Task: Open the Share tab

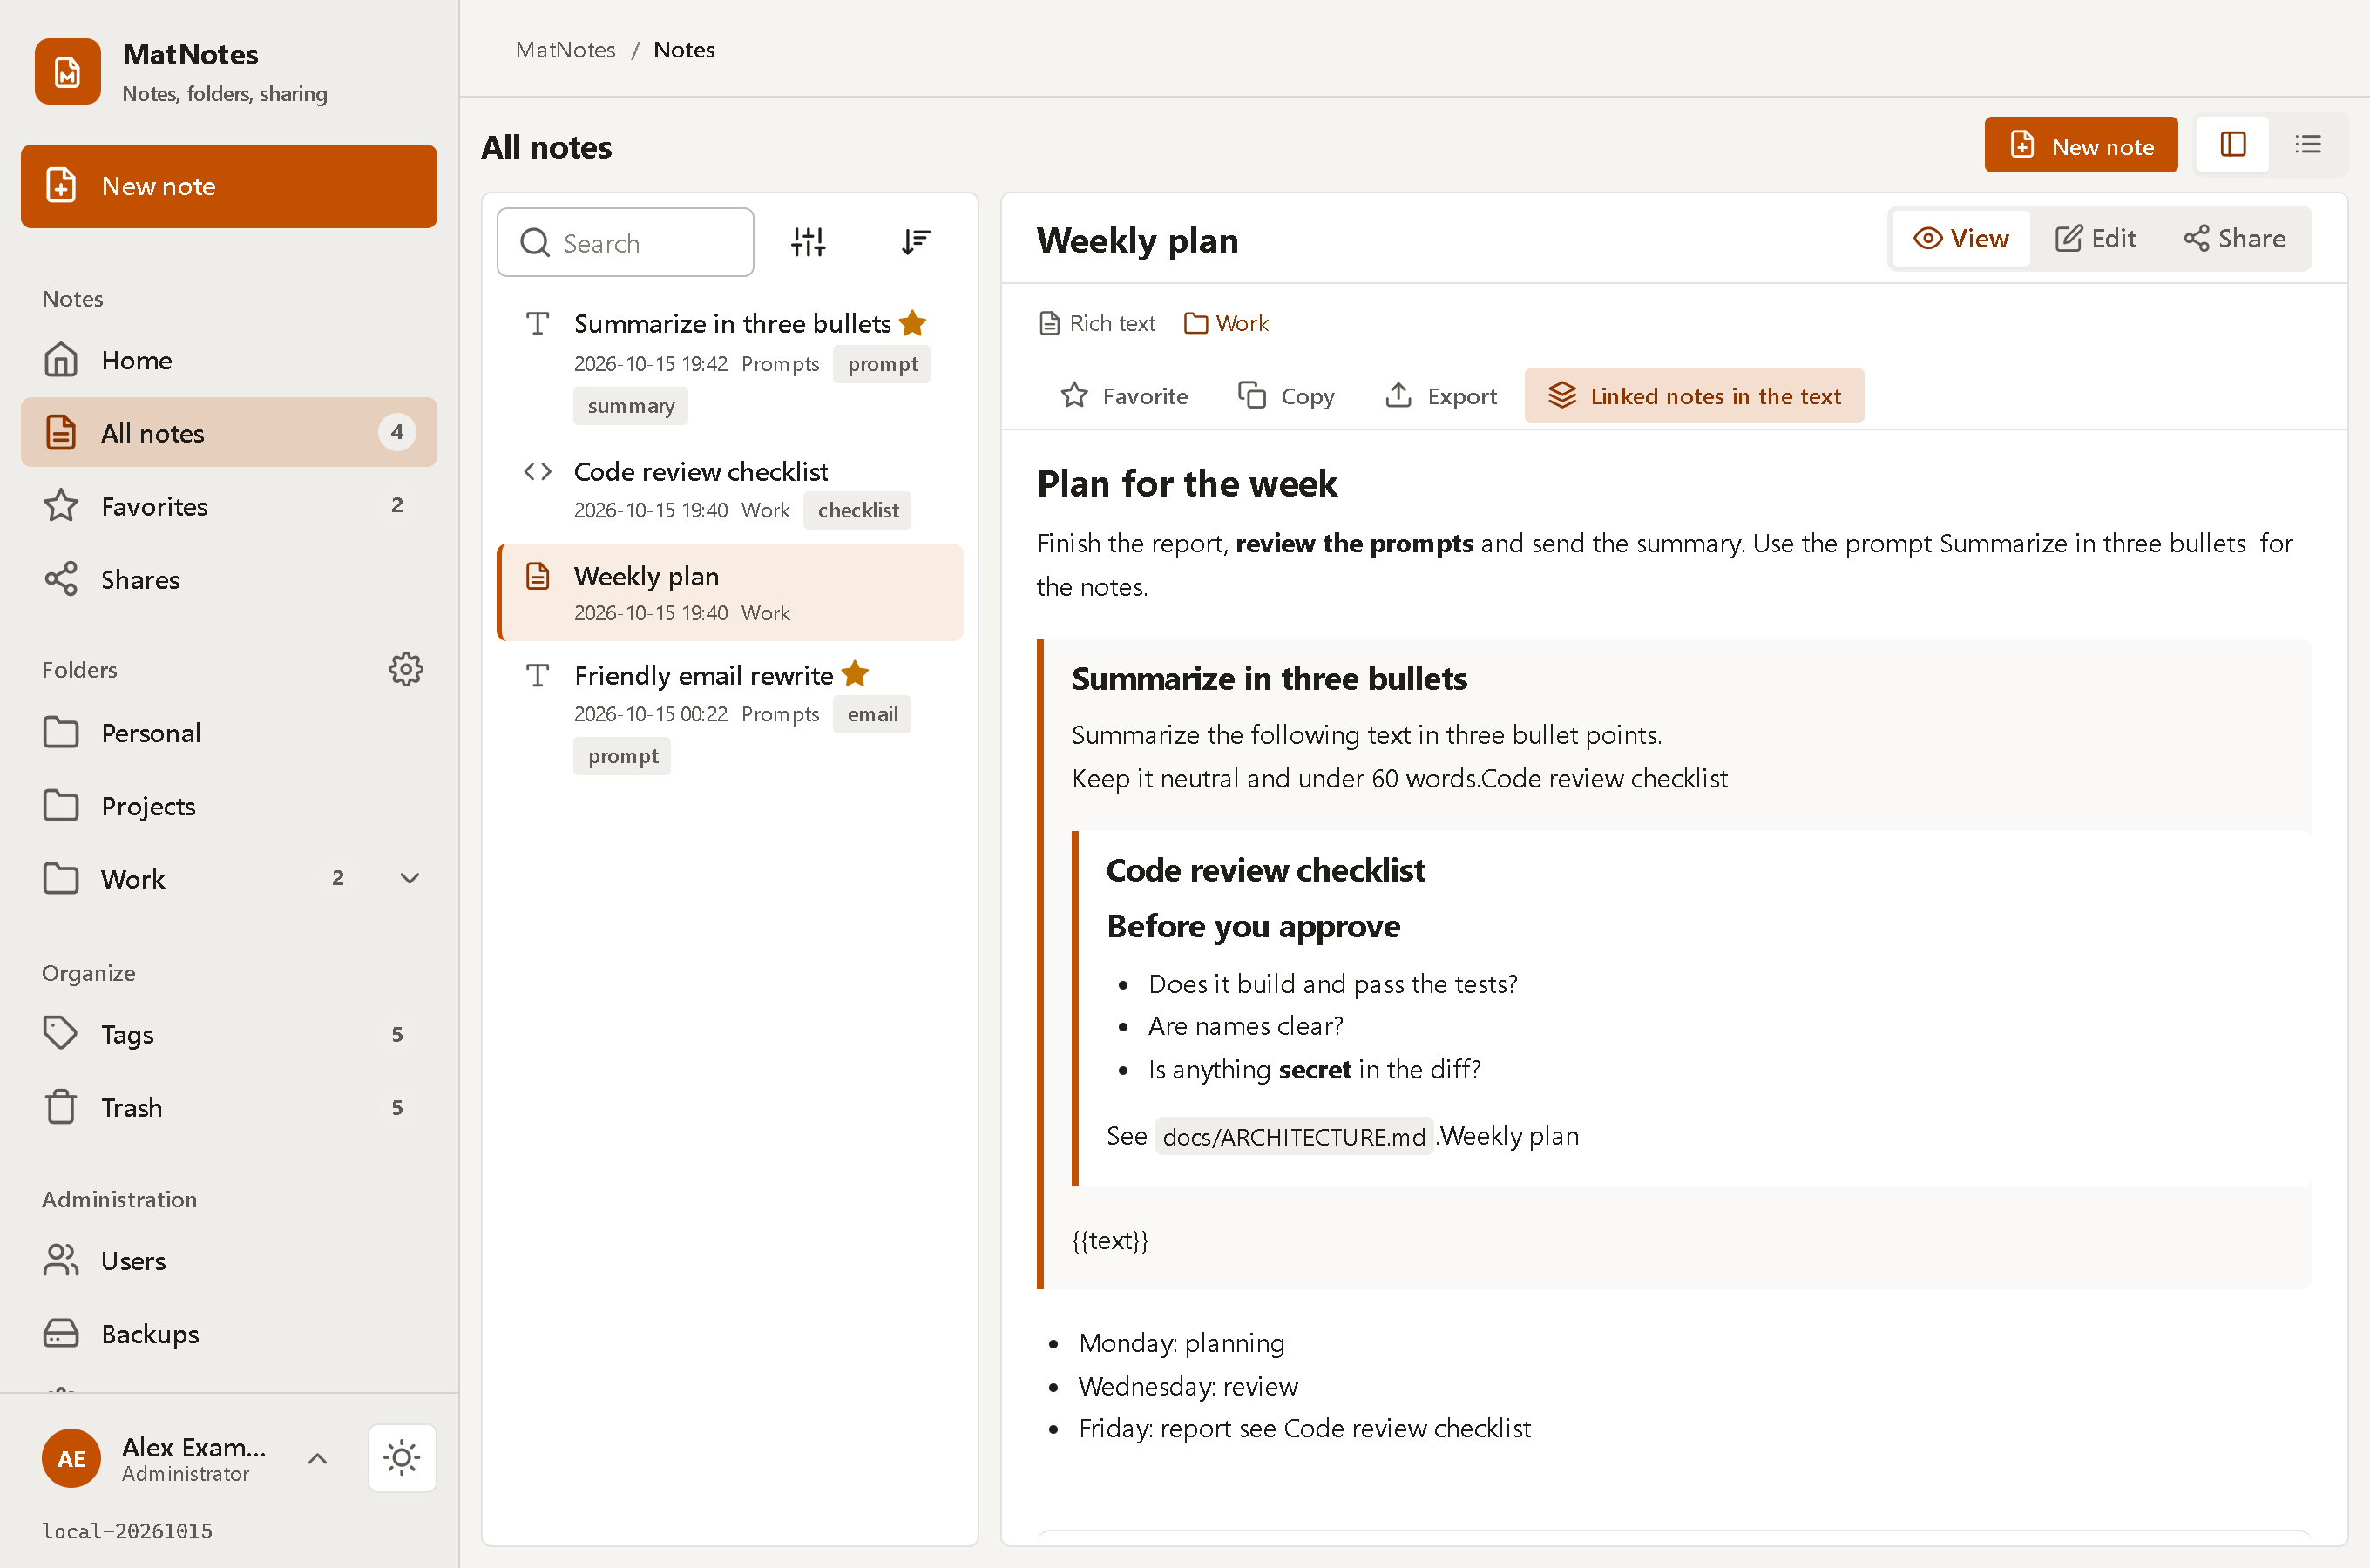Action: 2235,239
